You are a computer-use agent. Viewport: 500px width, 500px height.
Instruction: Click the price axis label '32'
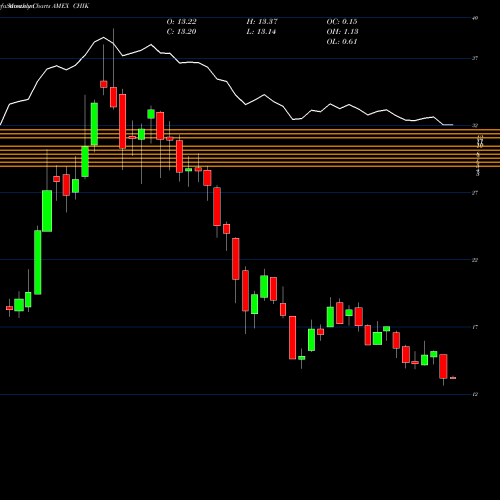coord(475,126)
